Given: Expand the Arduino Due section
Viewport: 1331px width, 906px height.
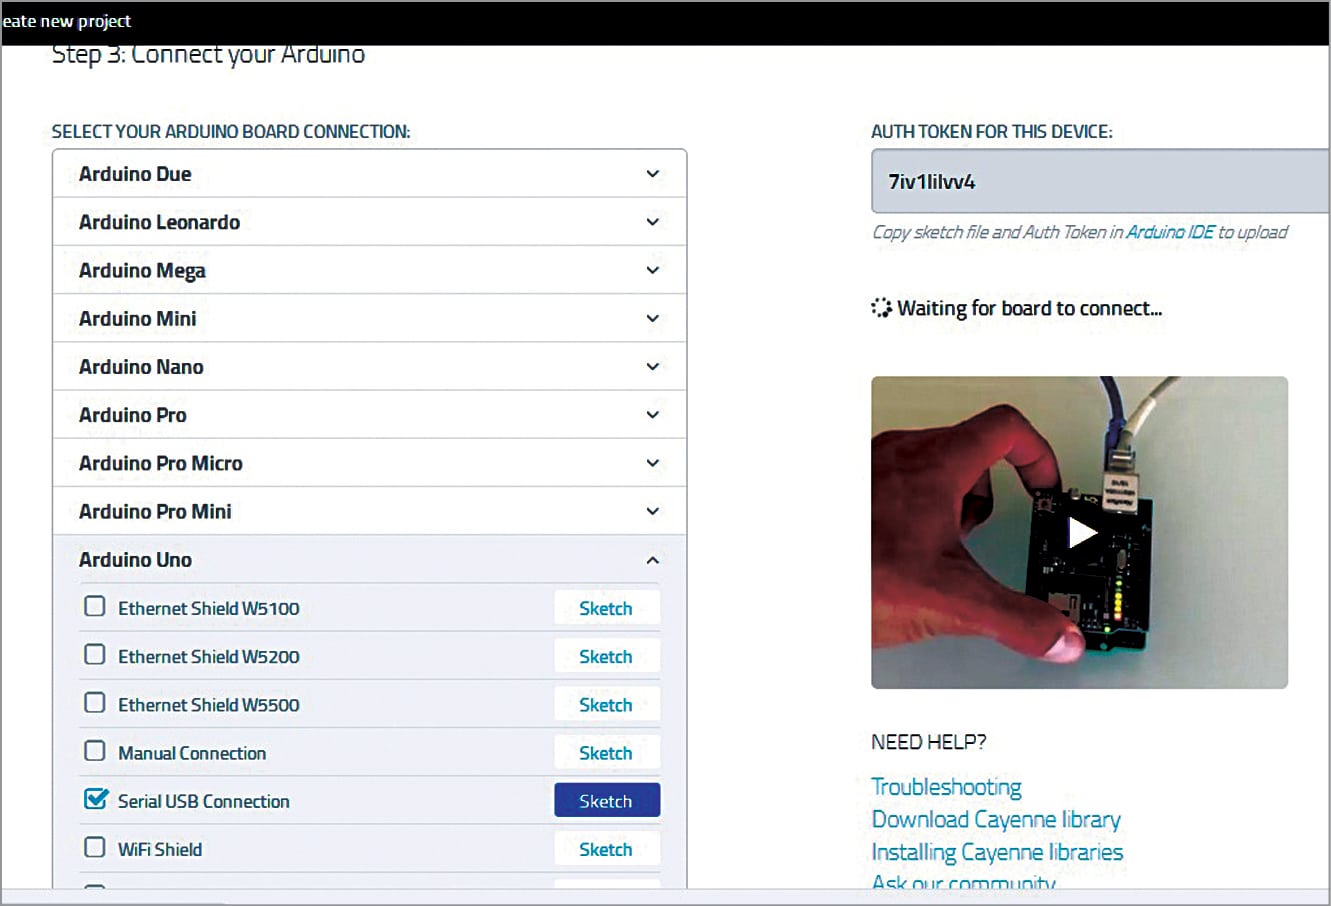Looking at the screenshot, I should coord(652,173).
